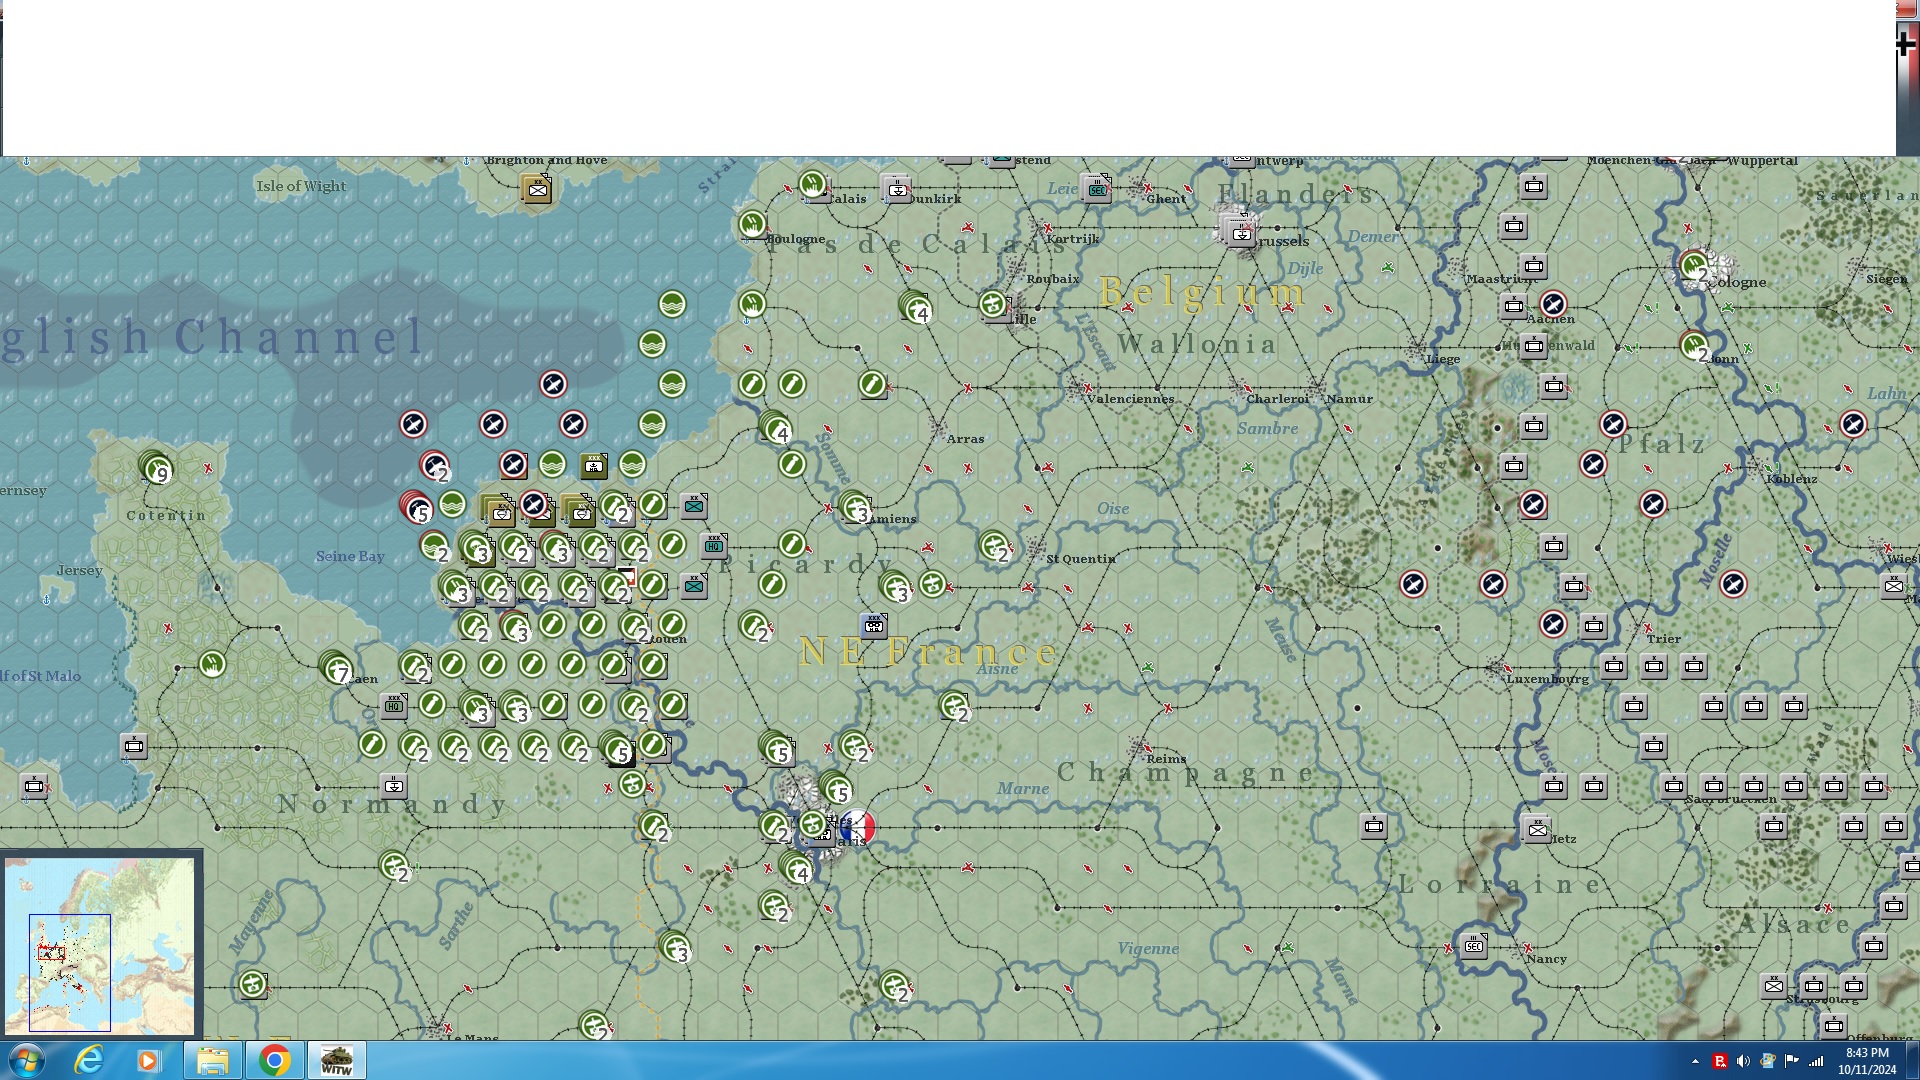Select the WITW game taskbar button
This screenshot has width=1920, height=1080.
coord(337,1060)
